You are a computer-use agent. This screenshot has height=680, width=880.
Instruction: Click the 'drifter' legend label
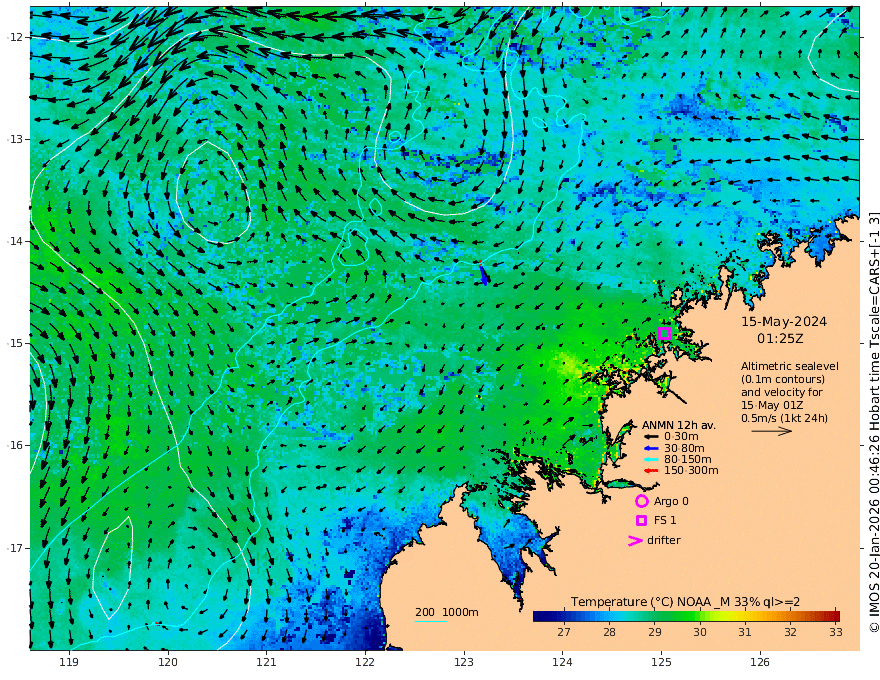663,540
